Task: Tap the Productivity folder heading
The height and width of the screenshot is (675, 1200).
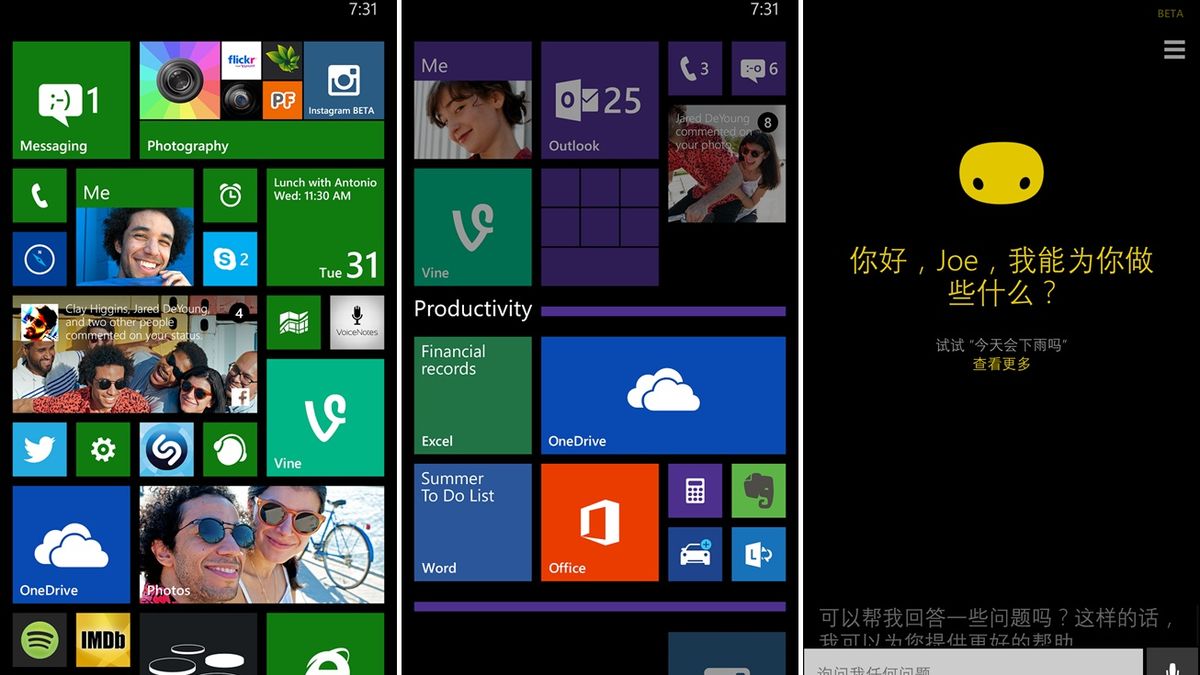Action: pyautogui.click(x=473, y=309)
